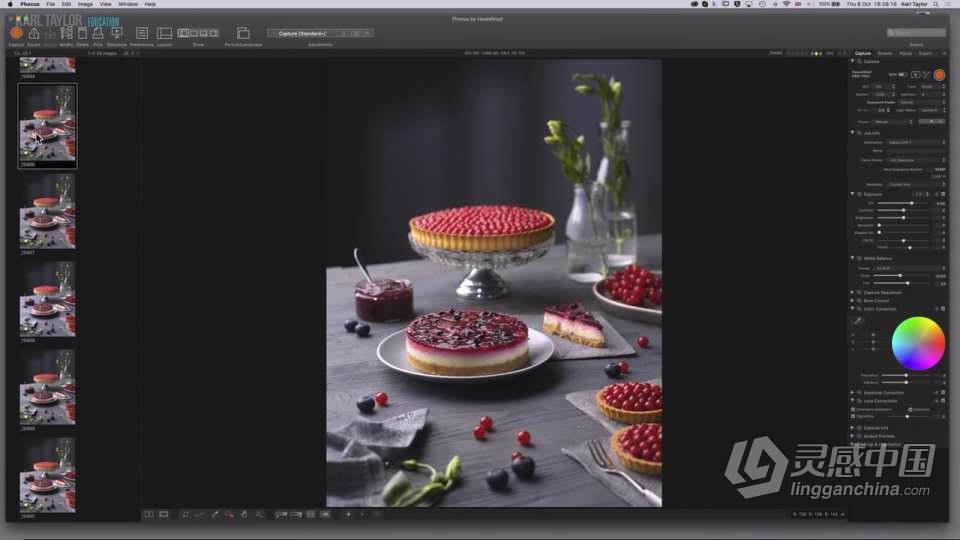This screenshot has height=540, width=960.
Task: Click the White Balance Temp slider
Action: (x=901, y=276)
